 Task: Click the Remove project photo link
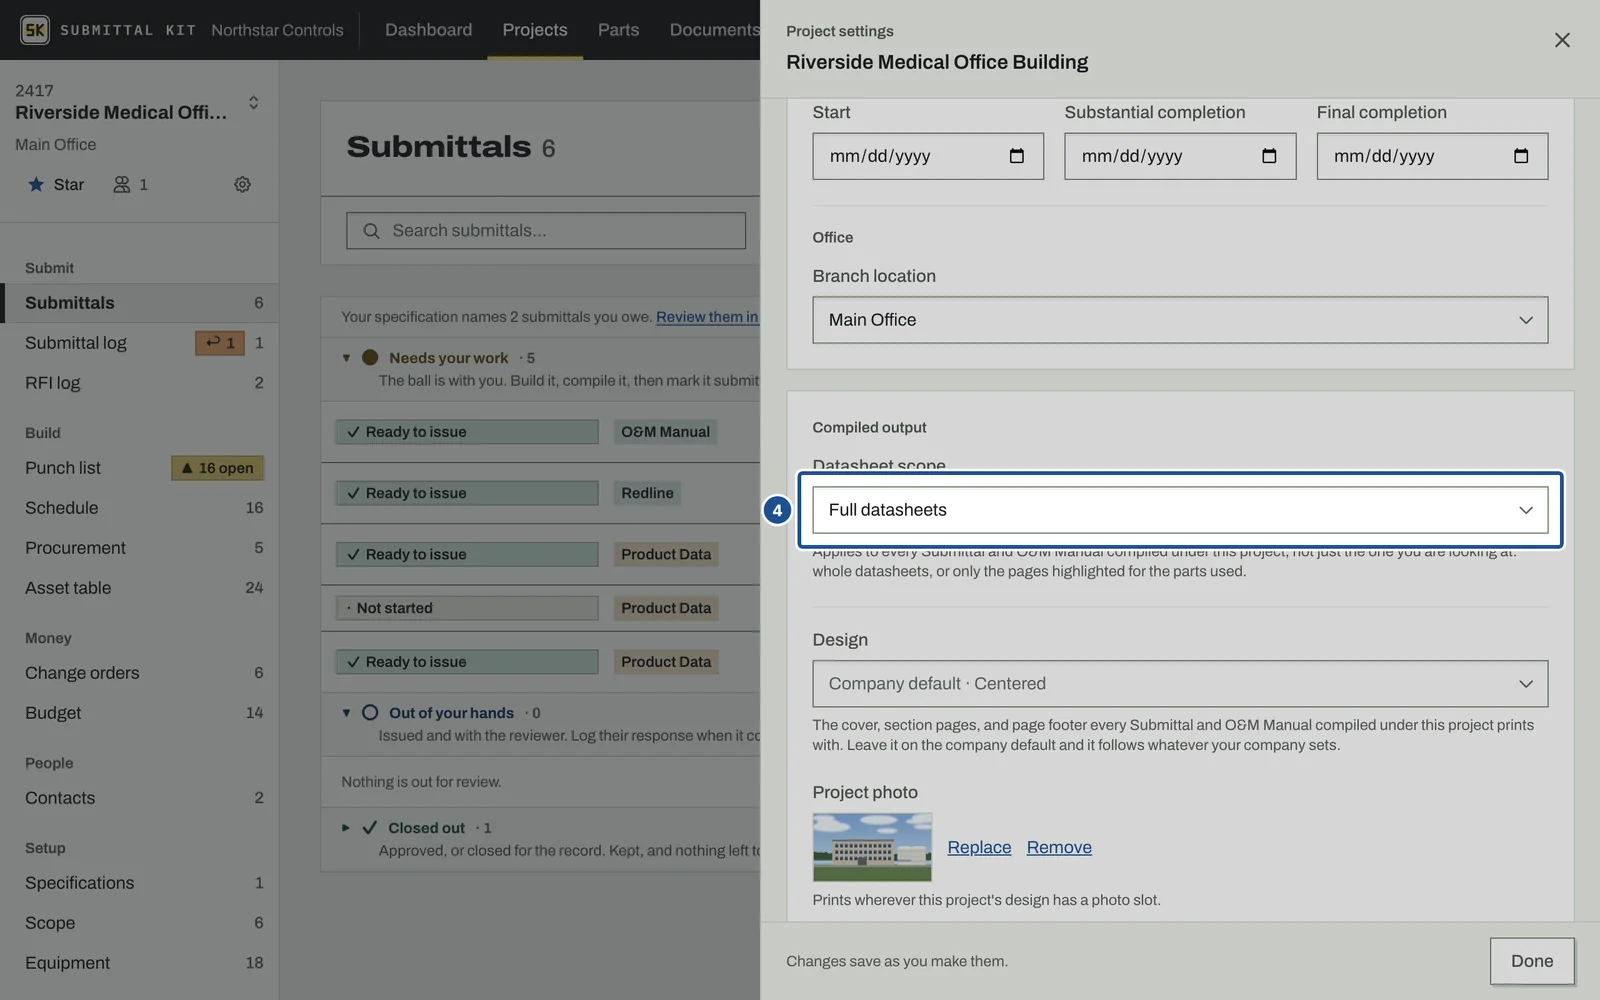pyautogui.click(x=1059, y=847)
